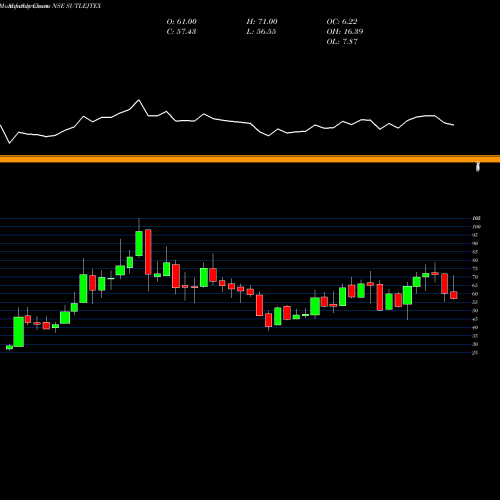The image size is (500, 500).
Task: Click the 45 price axis label
Action: [475, 319]
